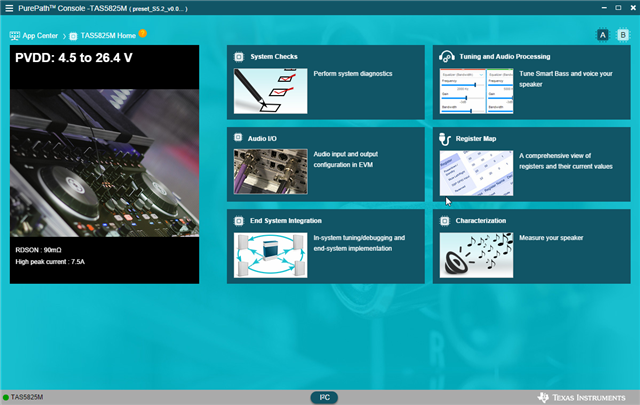Open the equalizer sliders thumbnail
640x405 pixels.
tap(476, 91)
